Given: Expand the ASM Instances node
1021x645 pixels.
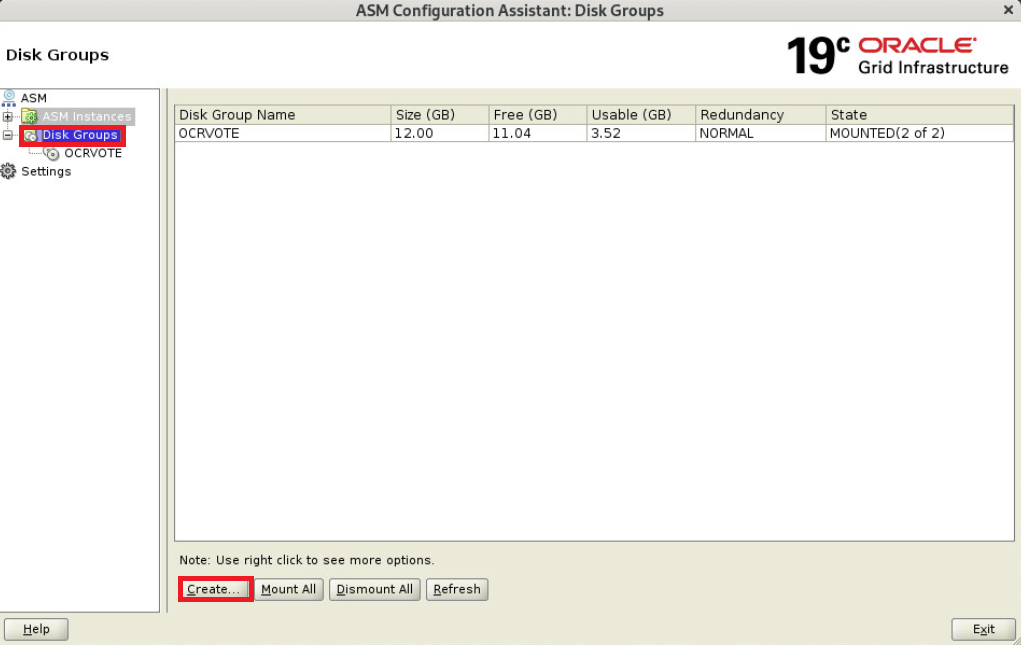Looking at the screenshot, I should [x=8, y=117].
